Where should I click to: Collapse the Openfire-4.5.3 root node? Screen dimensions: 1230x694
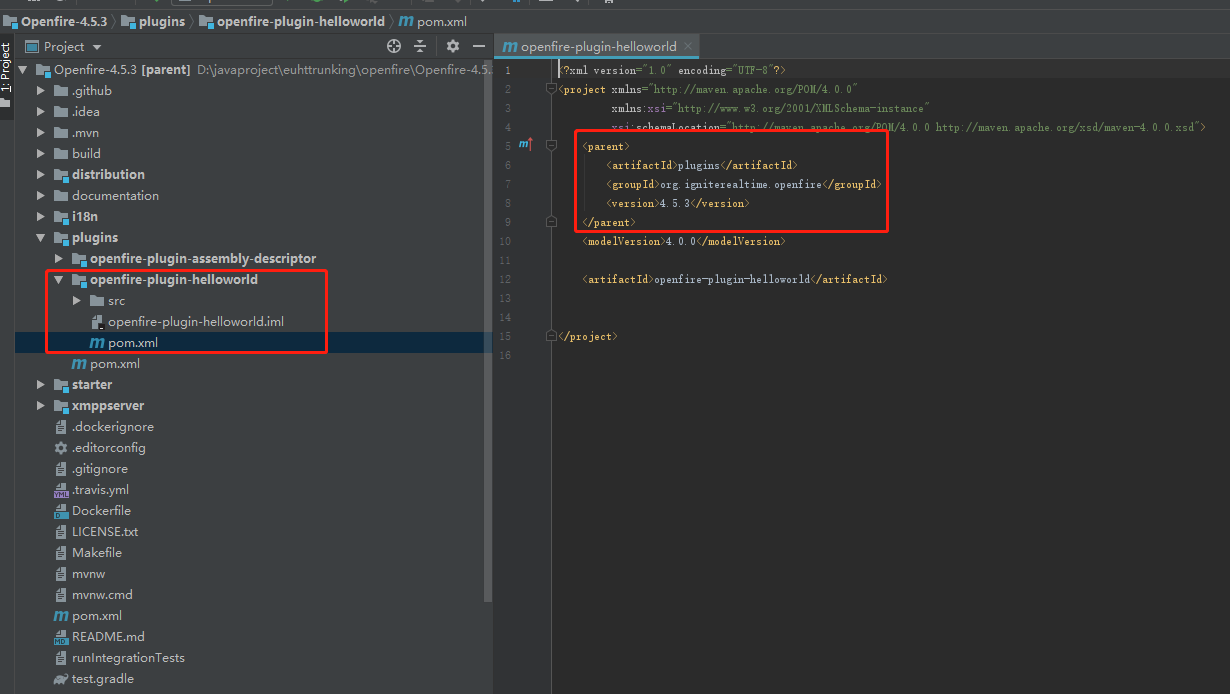tap(23, 70)
